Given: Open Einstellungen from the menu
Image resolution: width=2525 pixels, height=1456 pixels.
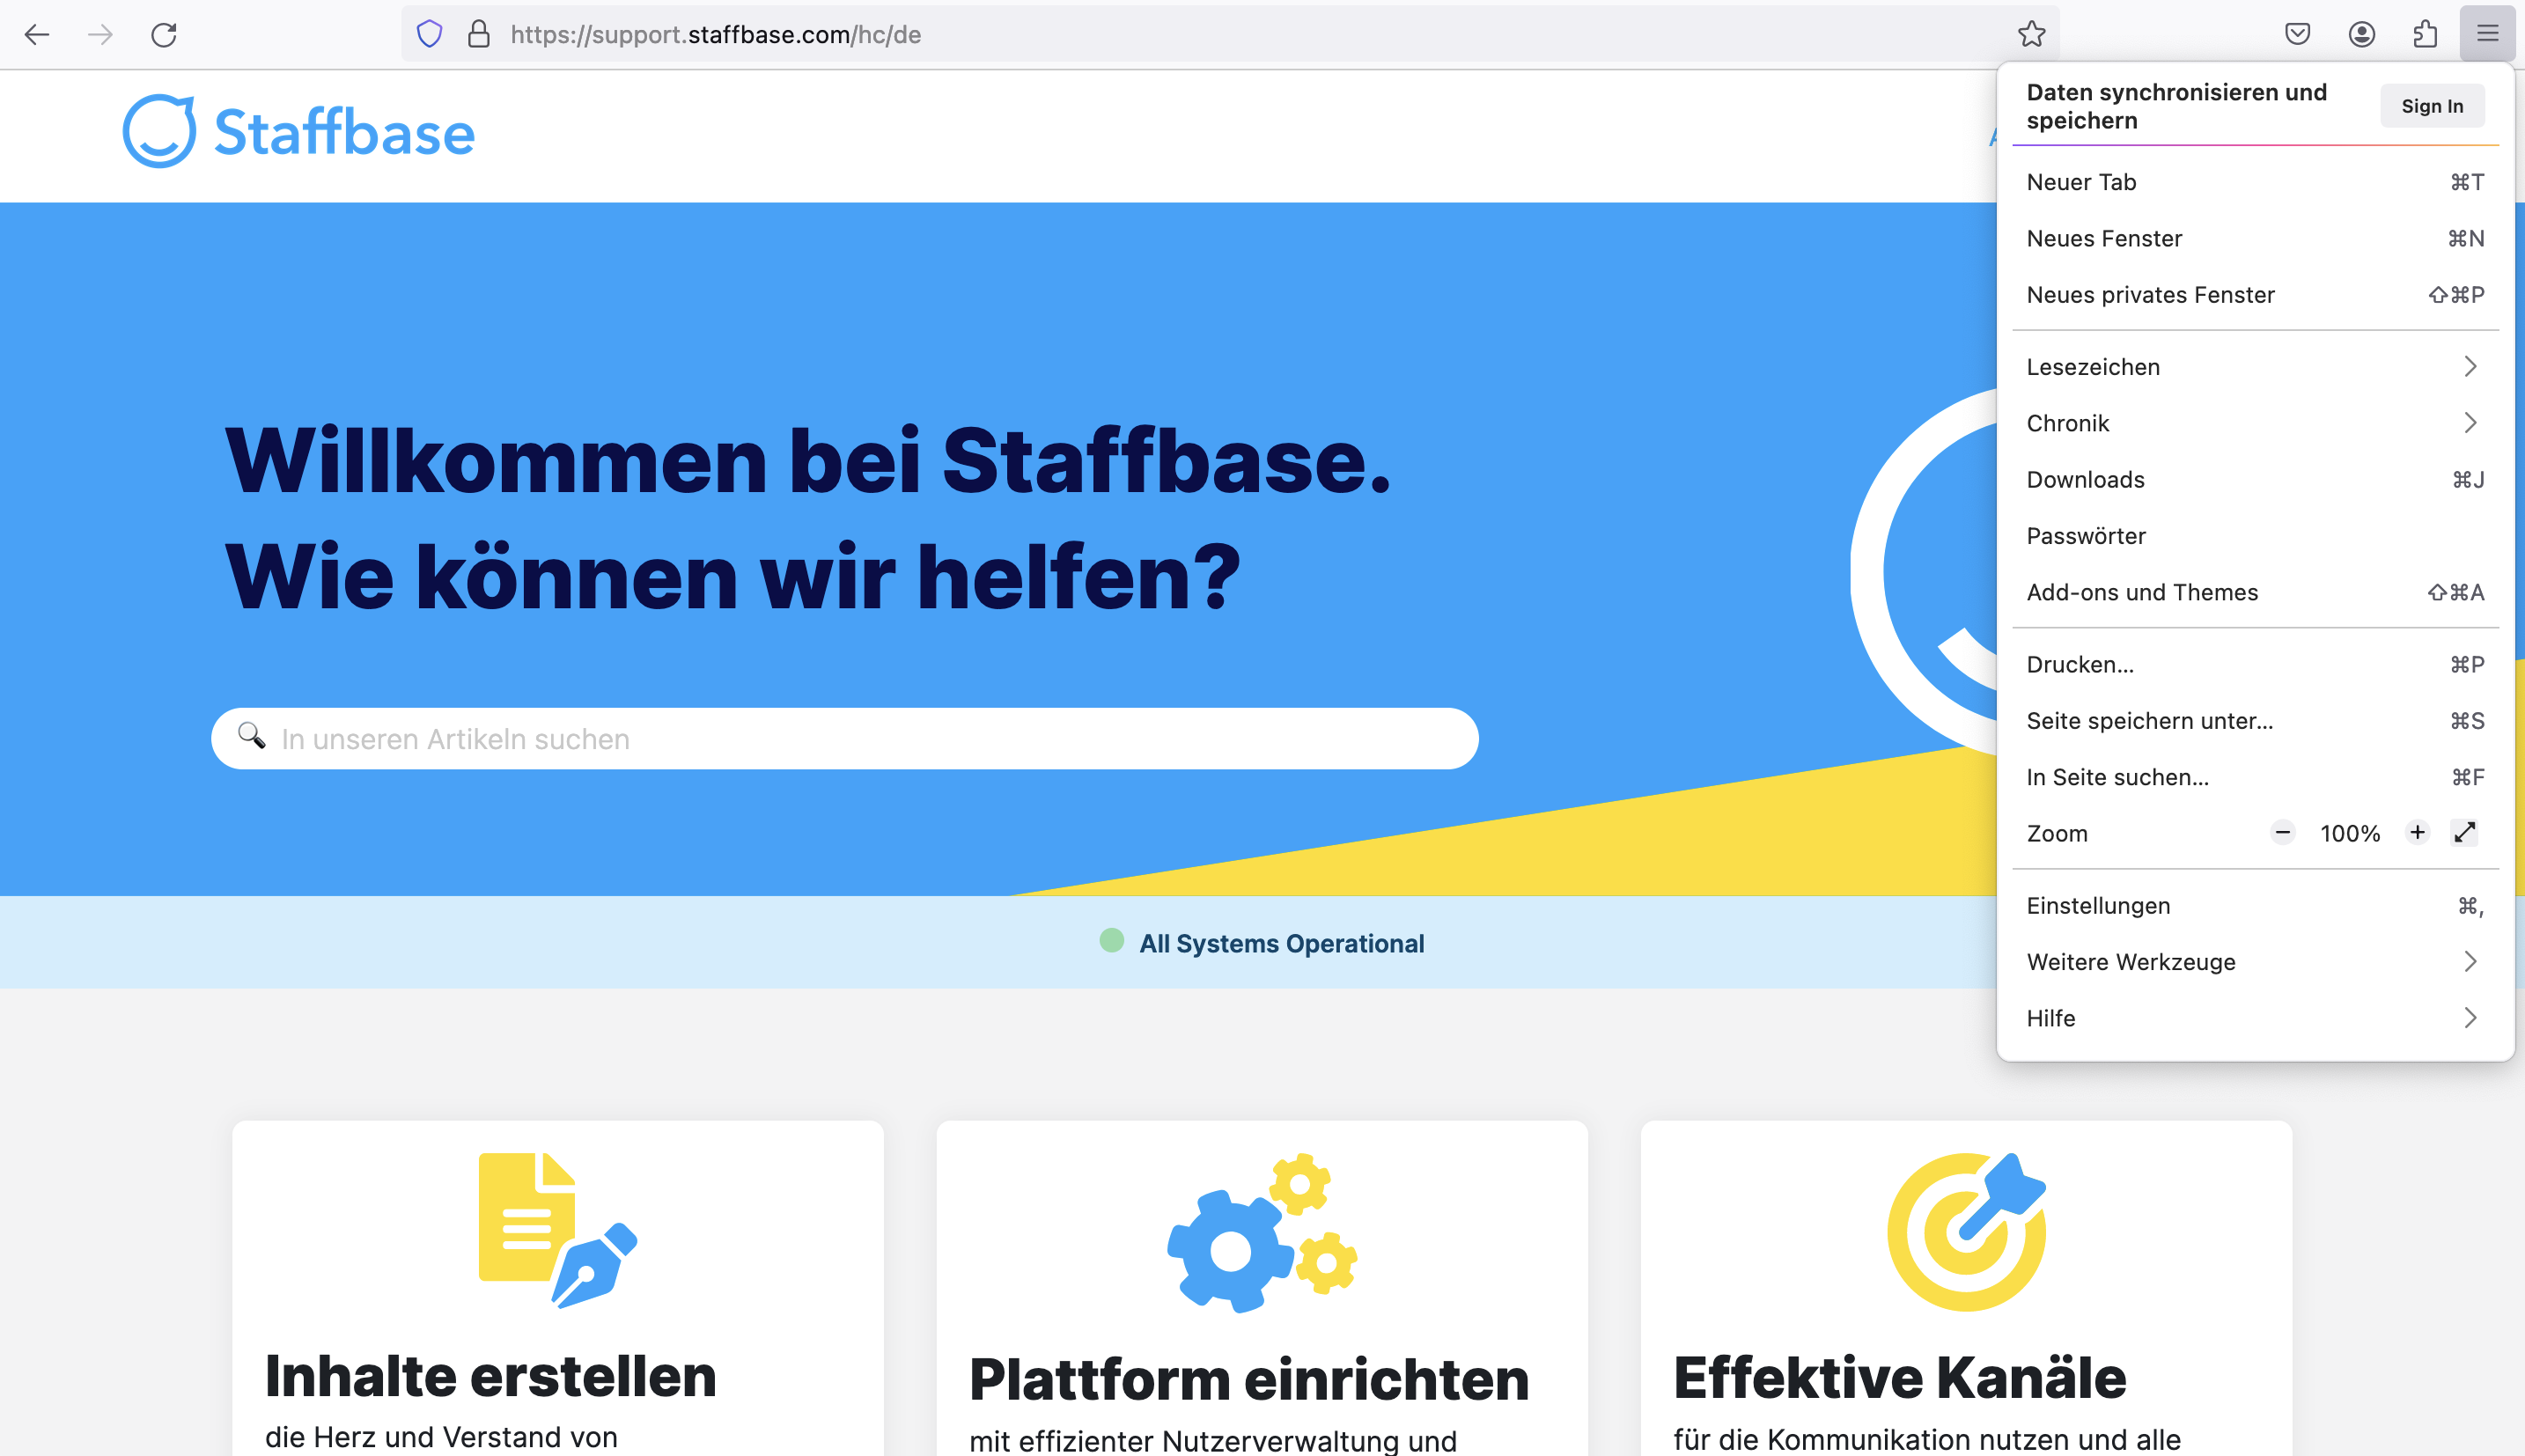Looking at the screenshot, I should pyautogui.click(x=2255, y=906).
